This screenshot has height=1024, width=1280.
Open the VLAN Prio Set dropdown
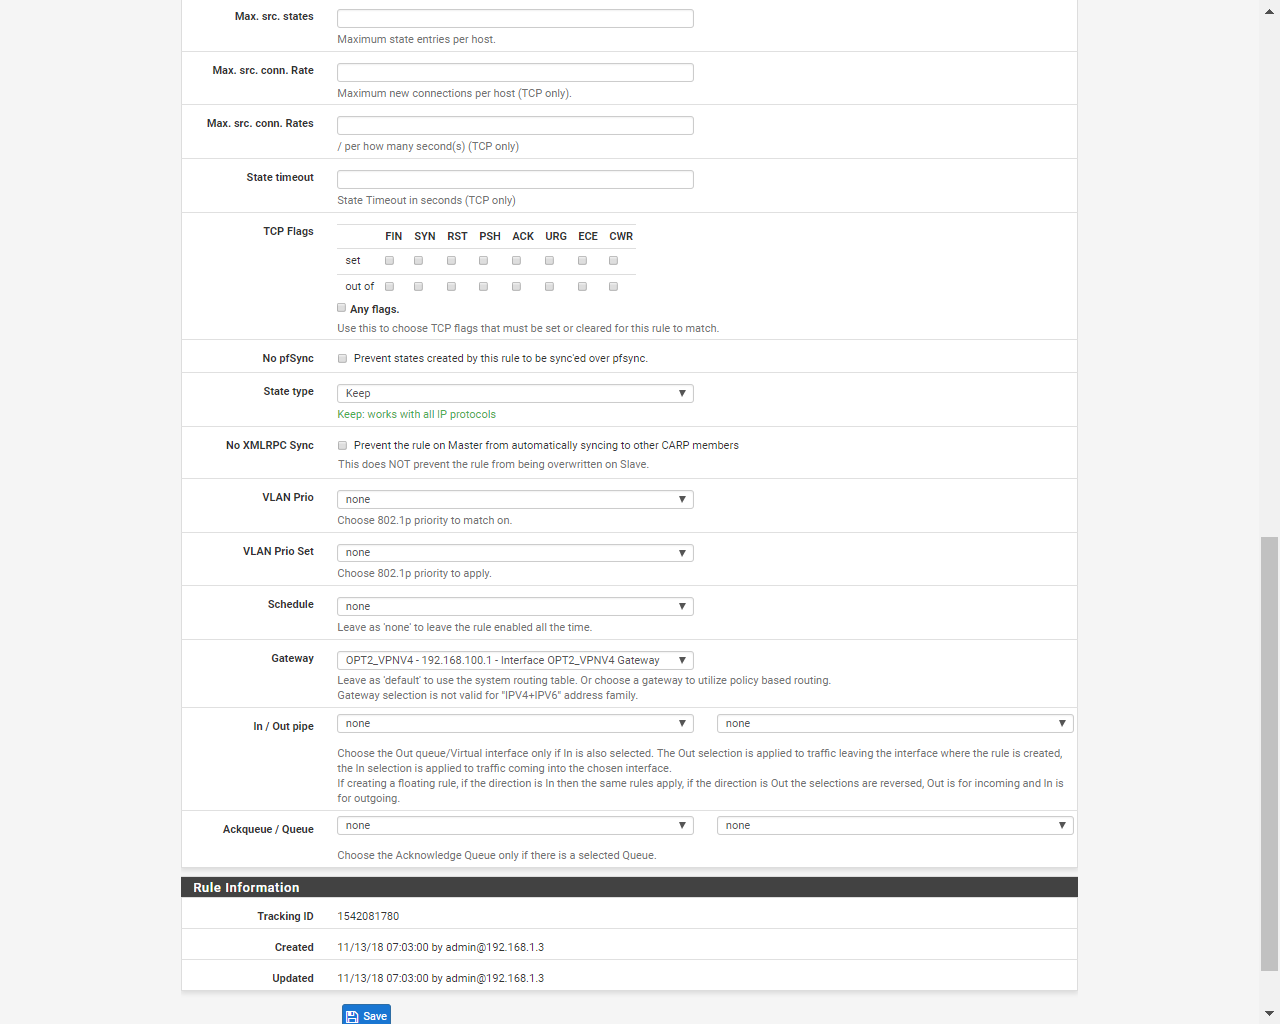pyautogui.click(x=515, y=552)
